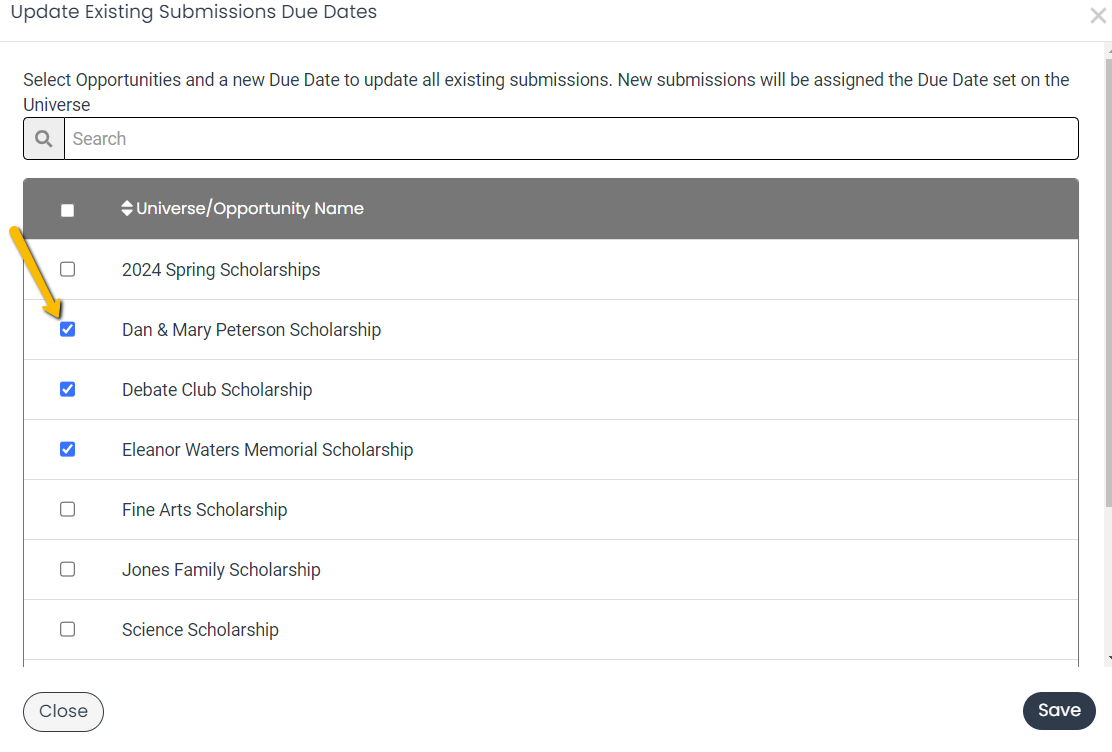Select the Science Scholarship row label
The height and width of the screenshot is (752, 1112).
[200, 630]
